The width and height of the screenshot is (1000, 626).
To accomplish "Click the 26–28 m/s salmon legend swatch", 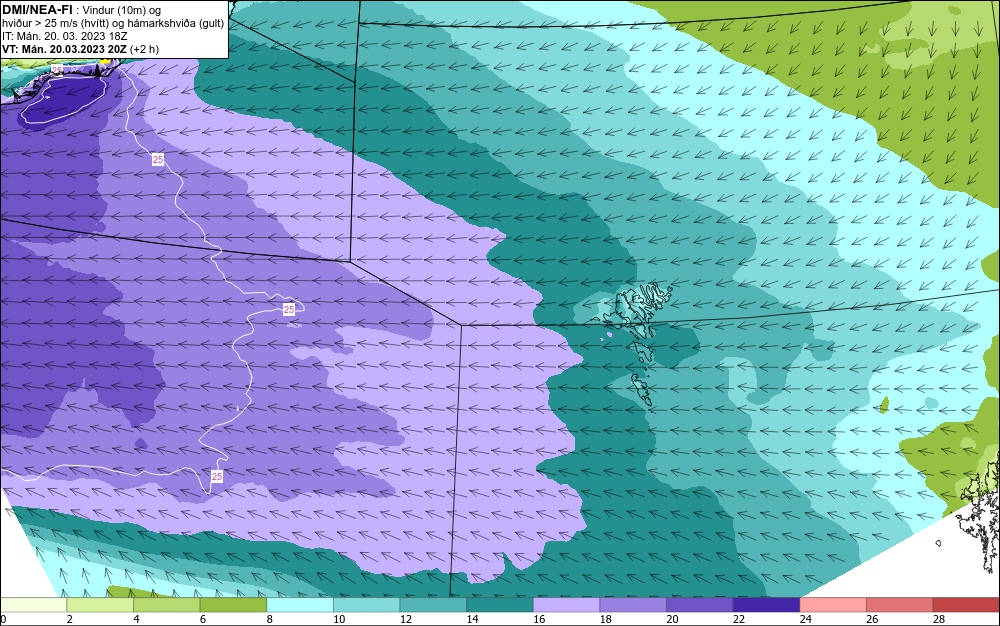I will click(x=900, y=605).
